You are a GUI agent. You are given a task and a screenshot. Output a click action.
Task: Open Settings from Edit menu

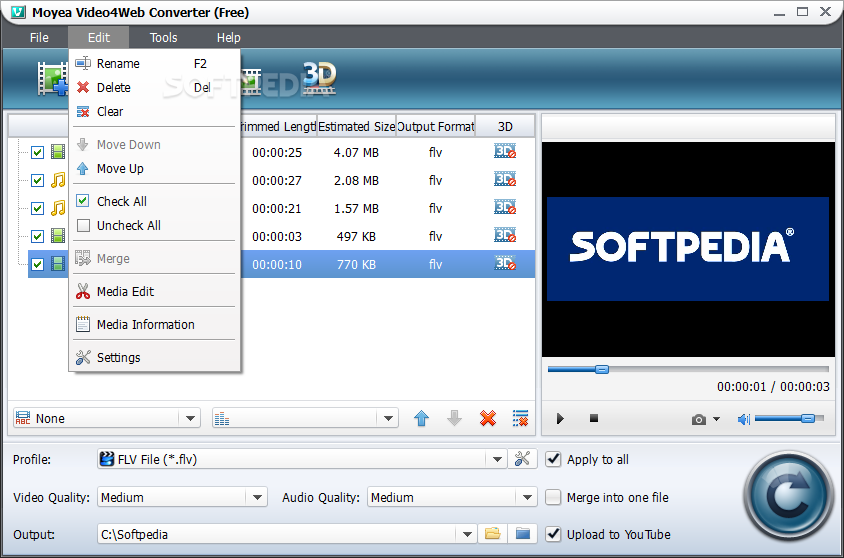[x=154, y=357]
